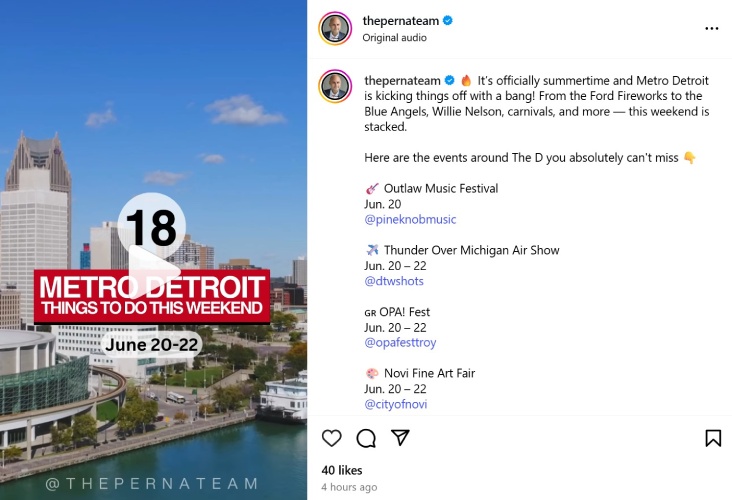
Task: Click the verified badge next to caption username
Action: pos(449,80)
